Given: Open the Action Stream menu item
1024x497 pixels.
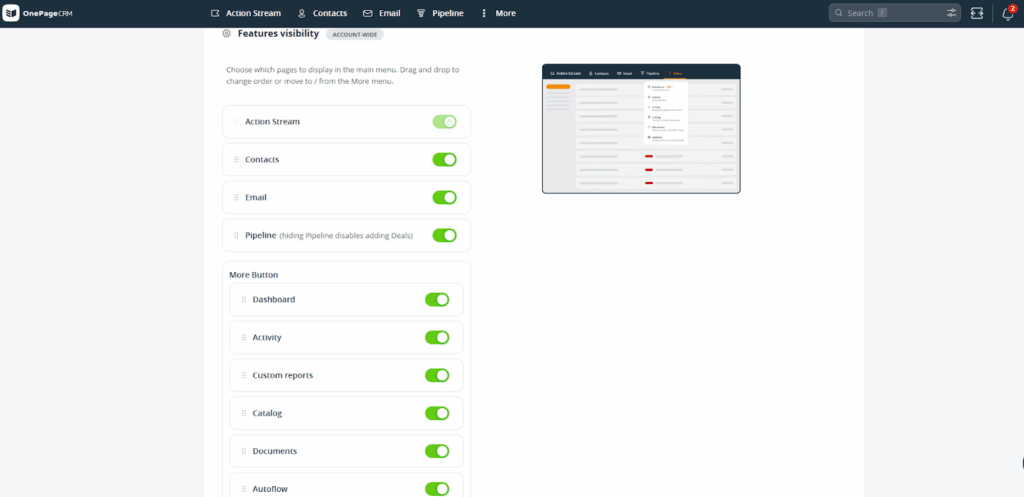Looking at the screenshot, I should tap(246, 13).
